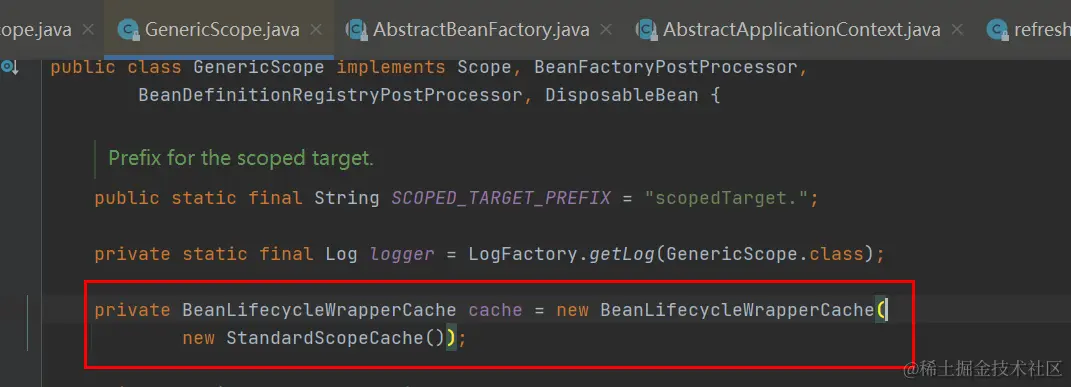Click BeanFactoryPostProcessor in the implements list
Screen dimensions: 1071x387
666,68
